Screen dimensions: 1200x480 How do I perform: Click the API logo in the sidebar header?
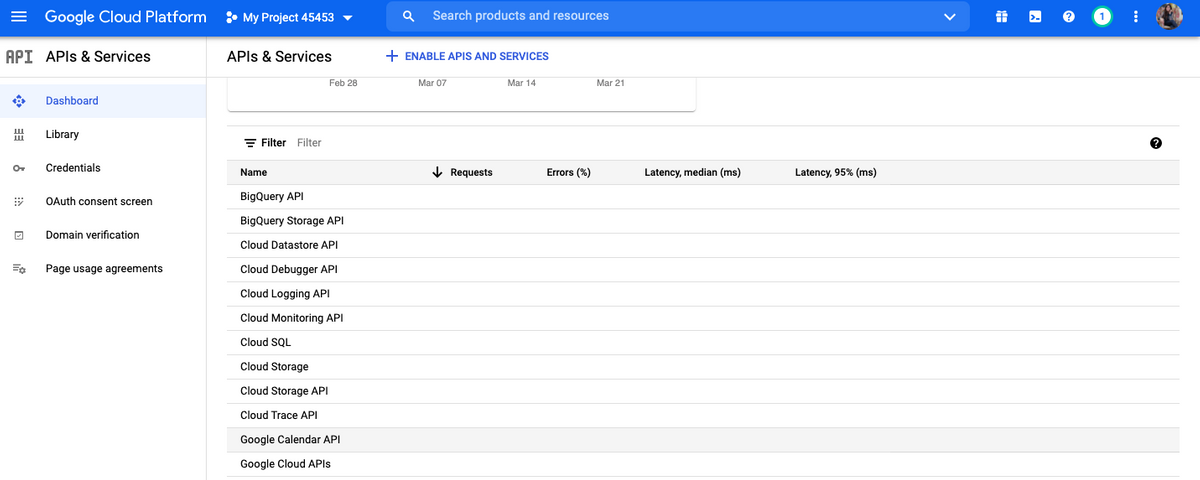(19, 57)
